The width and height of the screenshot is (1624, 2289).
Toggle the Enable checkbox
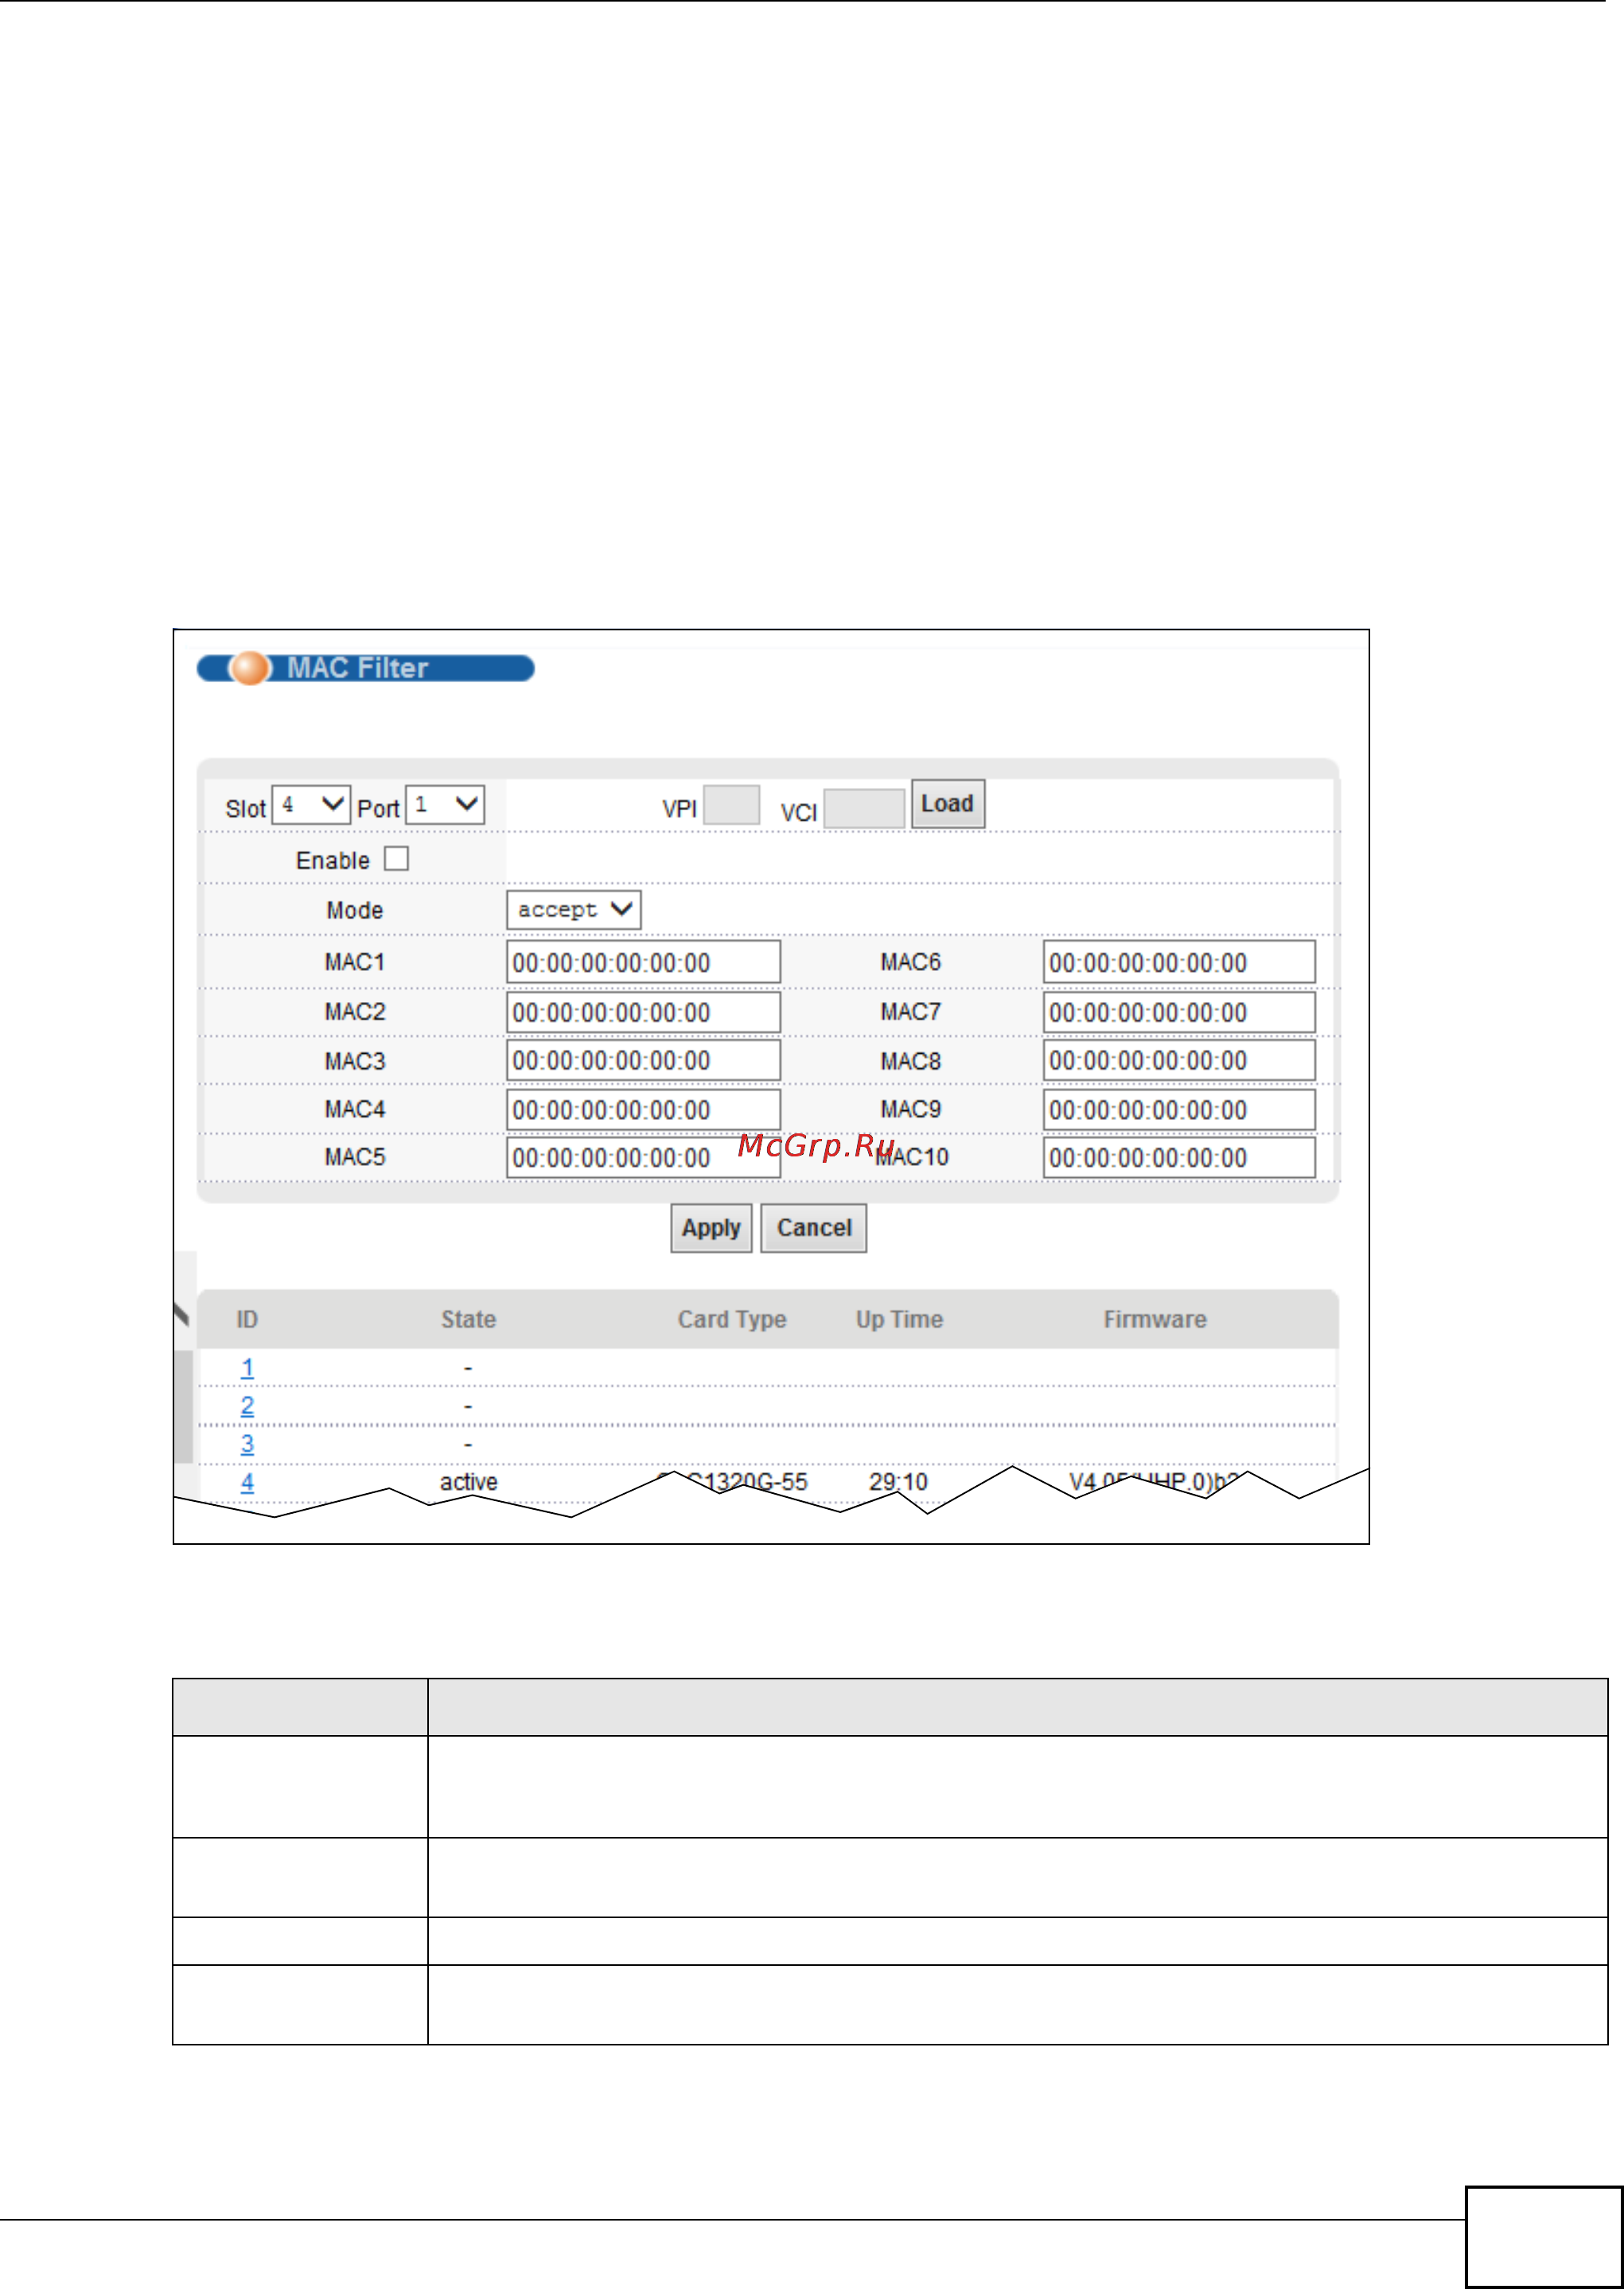pyautogui.click(x=396, y=859)
